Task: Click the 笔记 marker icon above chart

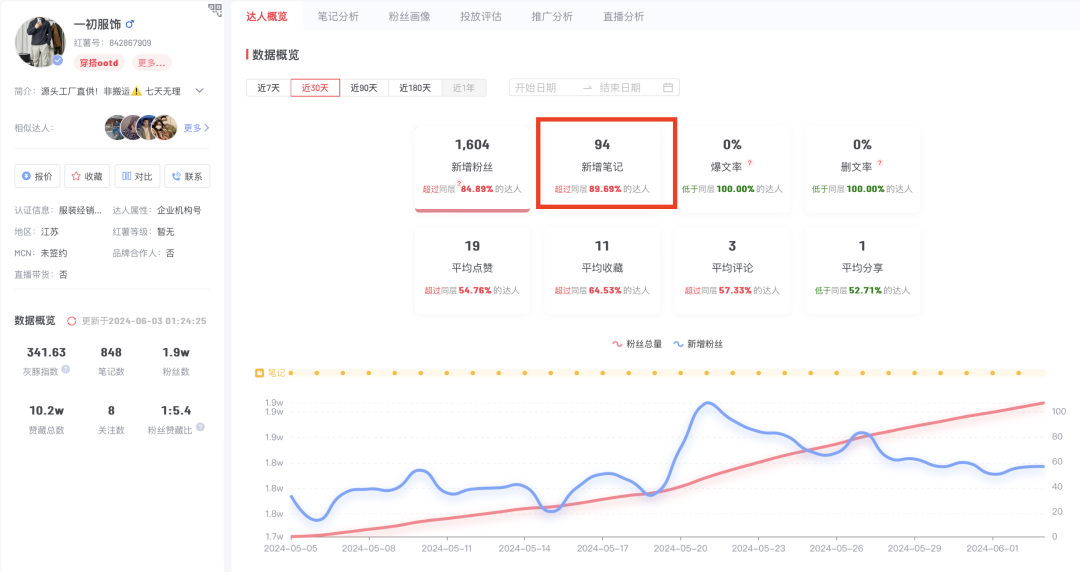Action: (x=260, y=373)
